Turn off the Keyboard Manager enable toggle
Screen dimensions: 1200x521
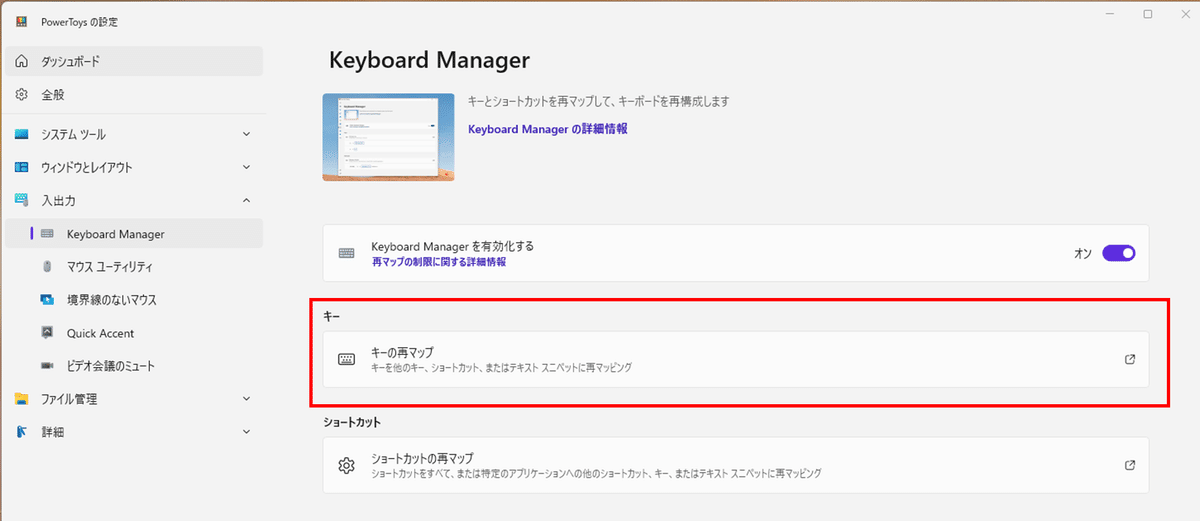(1119, 253)
